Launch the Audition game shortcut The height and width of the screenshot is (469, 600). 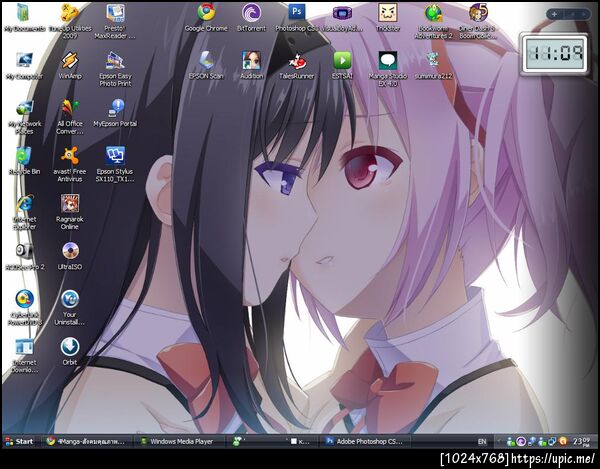pyautogui.click(x=251, y=66)
